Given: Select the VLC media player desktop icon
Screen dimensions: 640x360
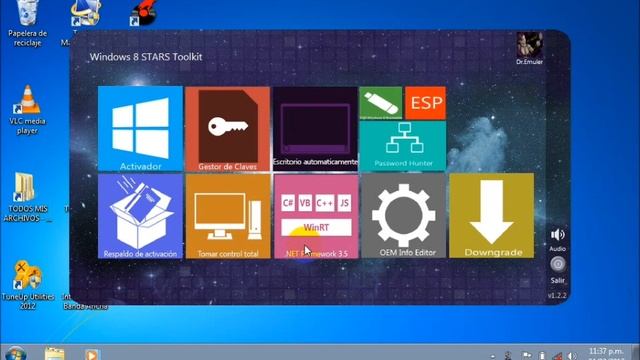Looking at the screenshot, I should point(27,110).
